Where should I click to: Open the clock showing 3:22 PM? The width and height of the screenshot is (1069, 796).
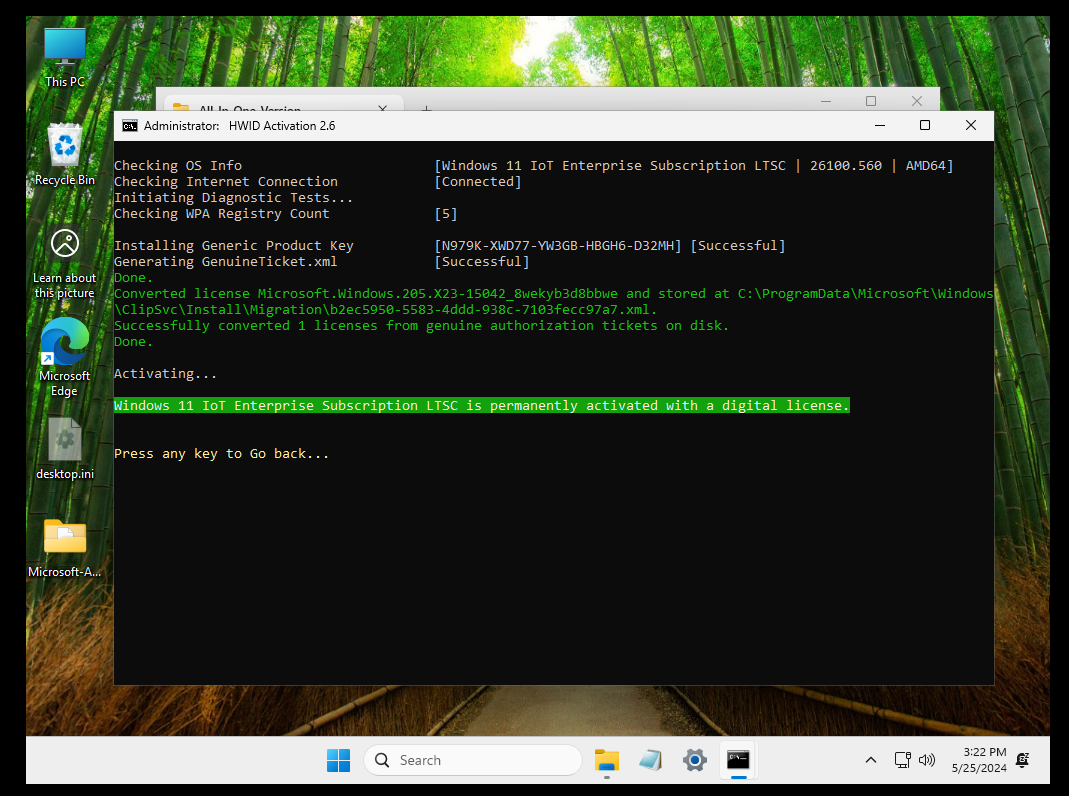pos(979,760)
